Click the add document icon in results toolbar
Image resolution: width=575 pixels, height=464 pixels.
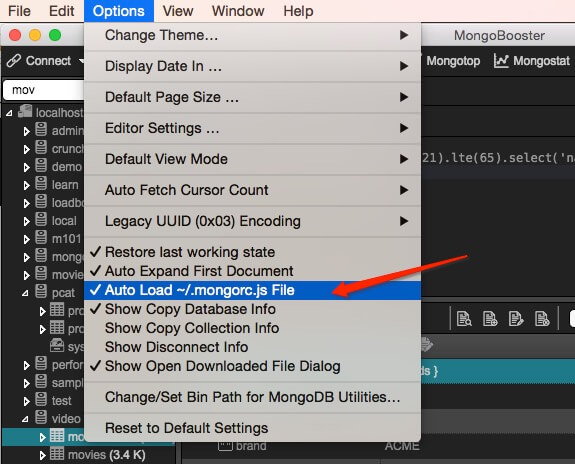490,318
